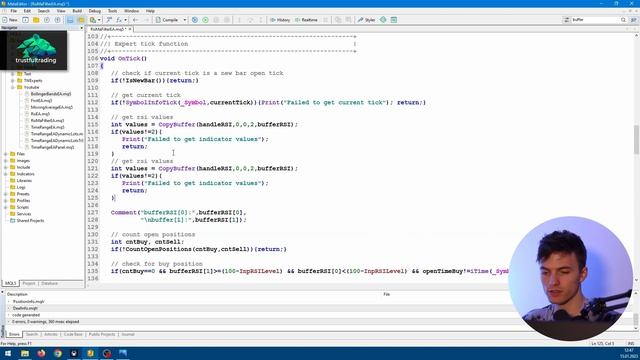Switch to the Public Projects toolbox tab
The width and height of the screenshot is (640, 360).
click(102, 334)
